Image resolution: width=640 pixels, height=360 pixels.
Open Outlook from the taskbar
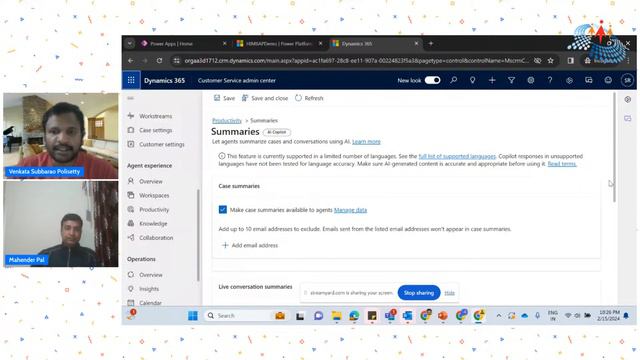tap(407, 316)
